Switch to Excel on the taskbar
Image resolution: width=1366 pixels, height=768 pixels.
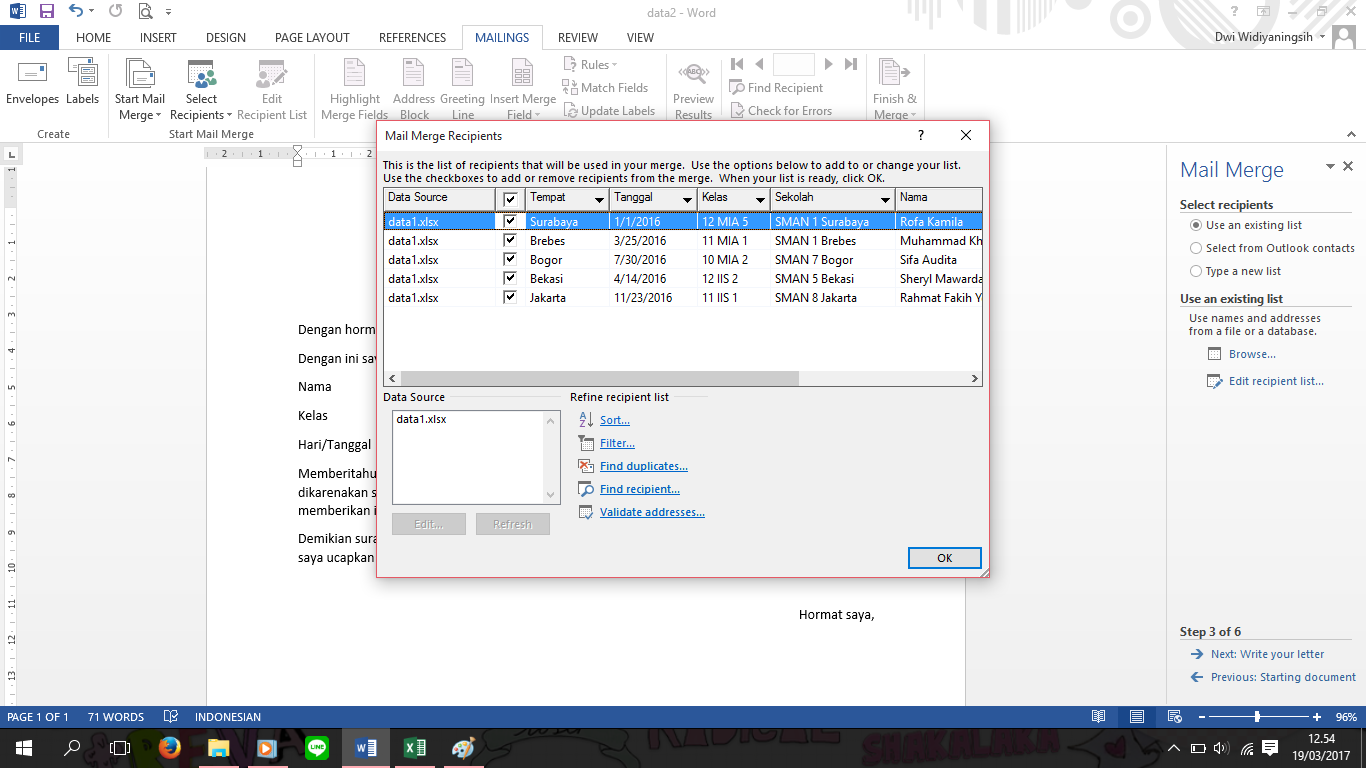click(x=415, y=747)
